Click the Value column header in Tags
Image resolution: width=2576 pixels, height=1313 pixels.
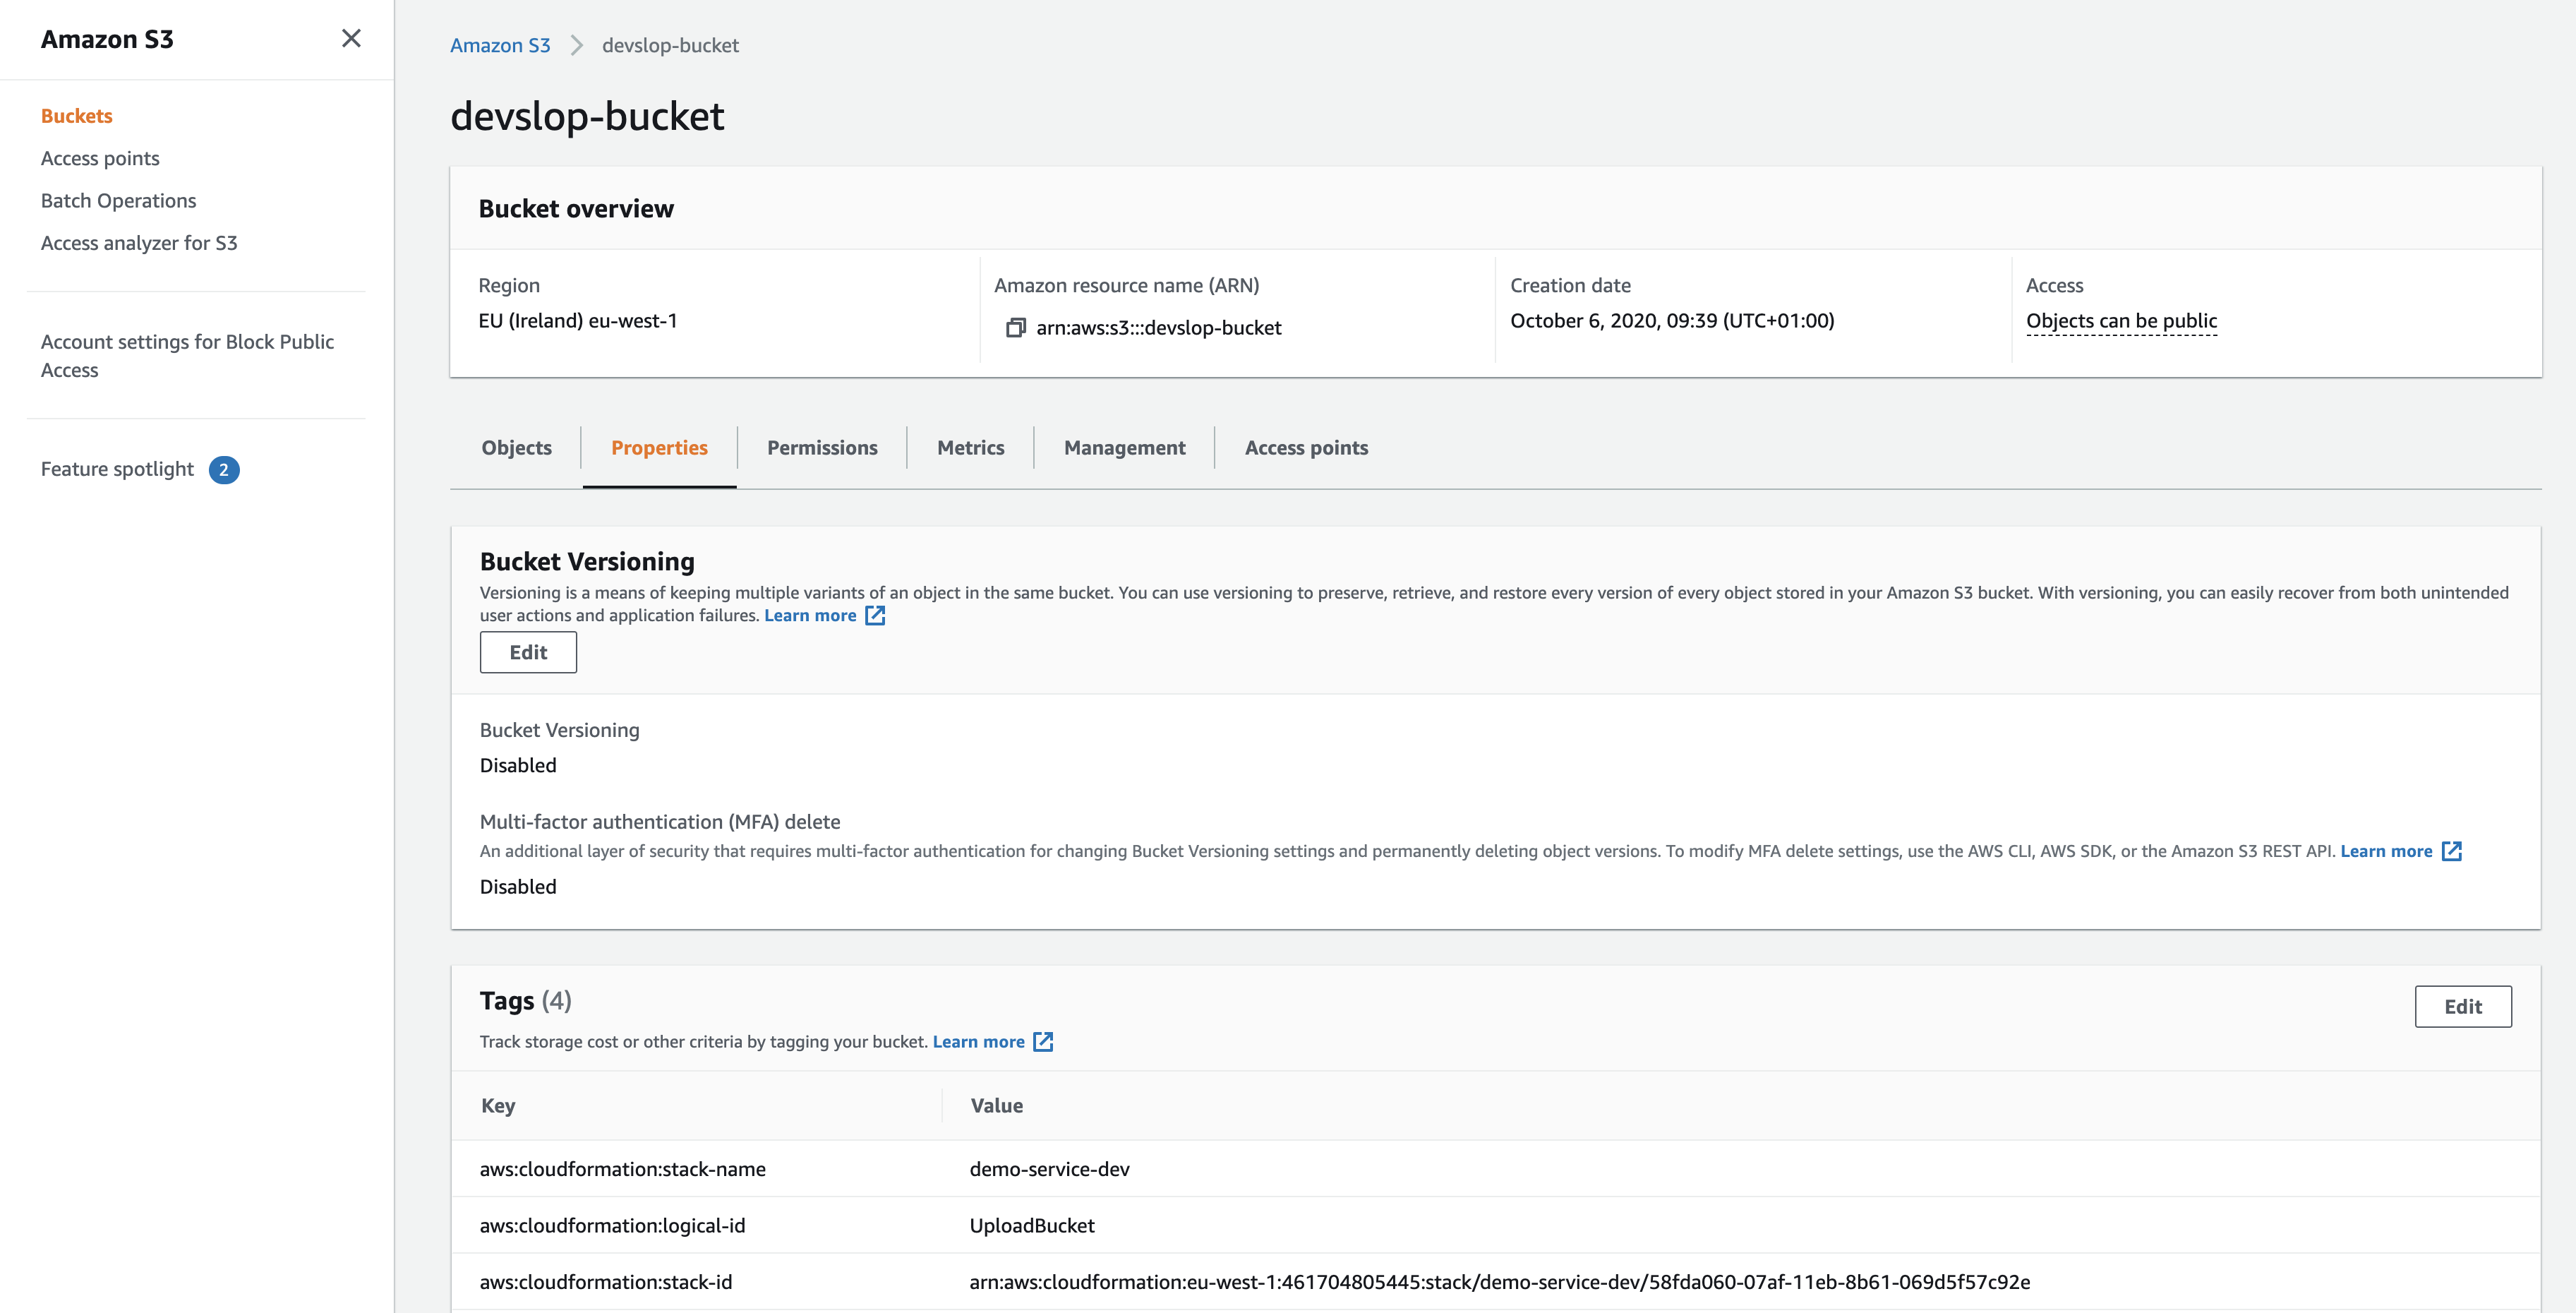tap(996, 1105)
